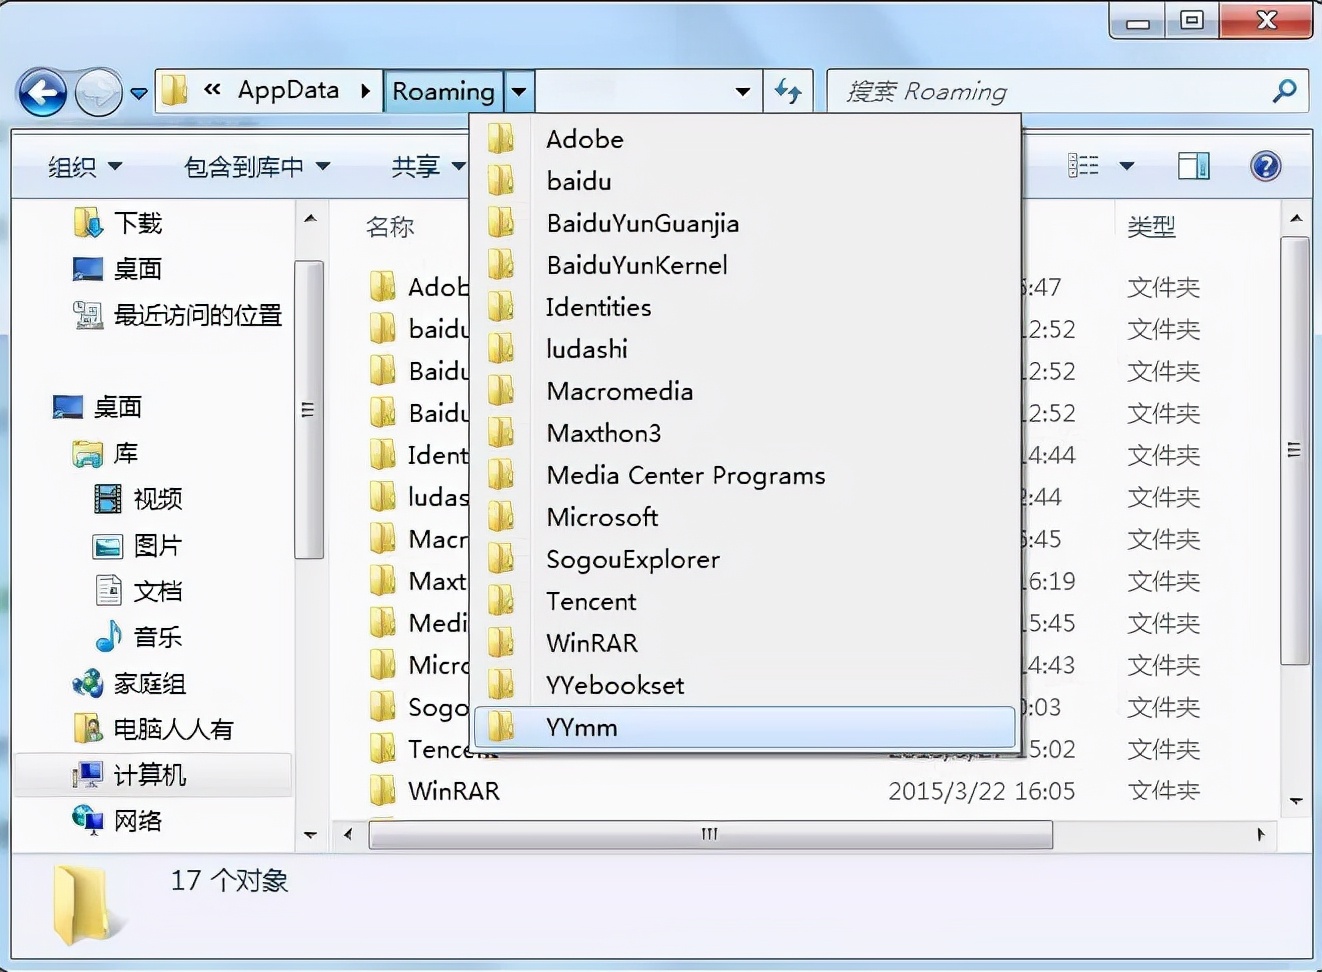Click the change view icon
The width and height of the screenshot is (1322, 972).
point(1083,165)
